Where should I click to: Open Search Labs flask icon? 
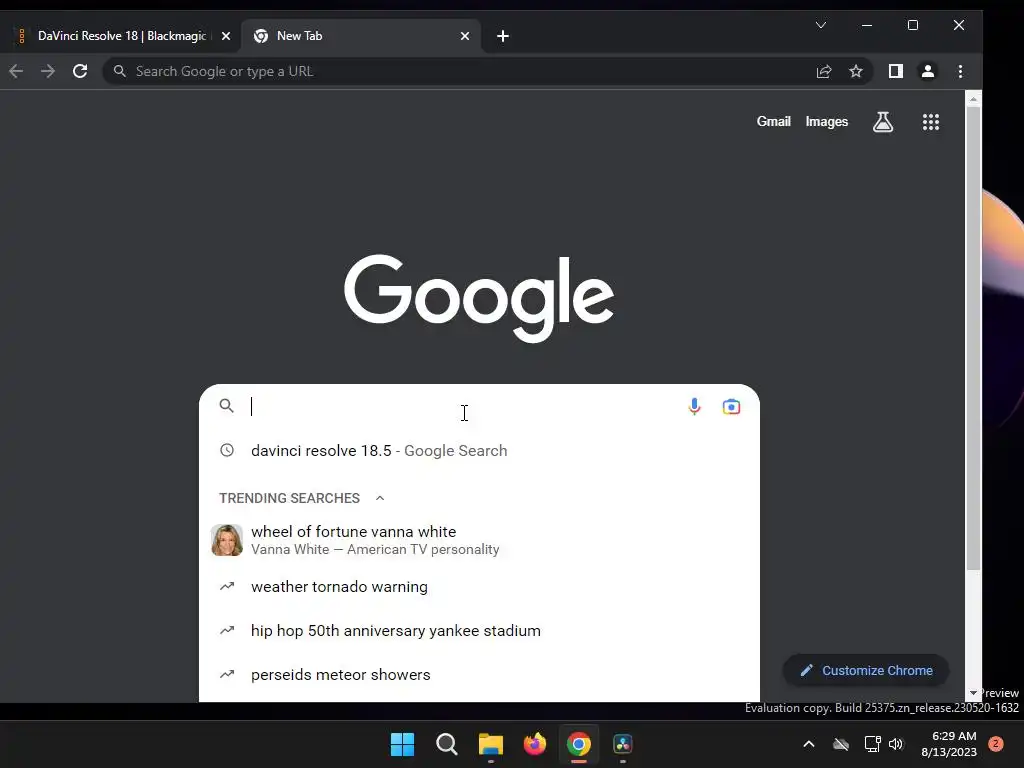[883, 121]
